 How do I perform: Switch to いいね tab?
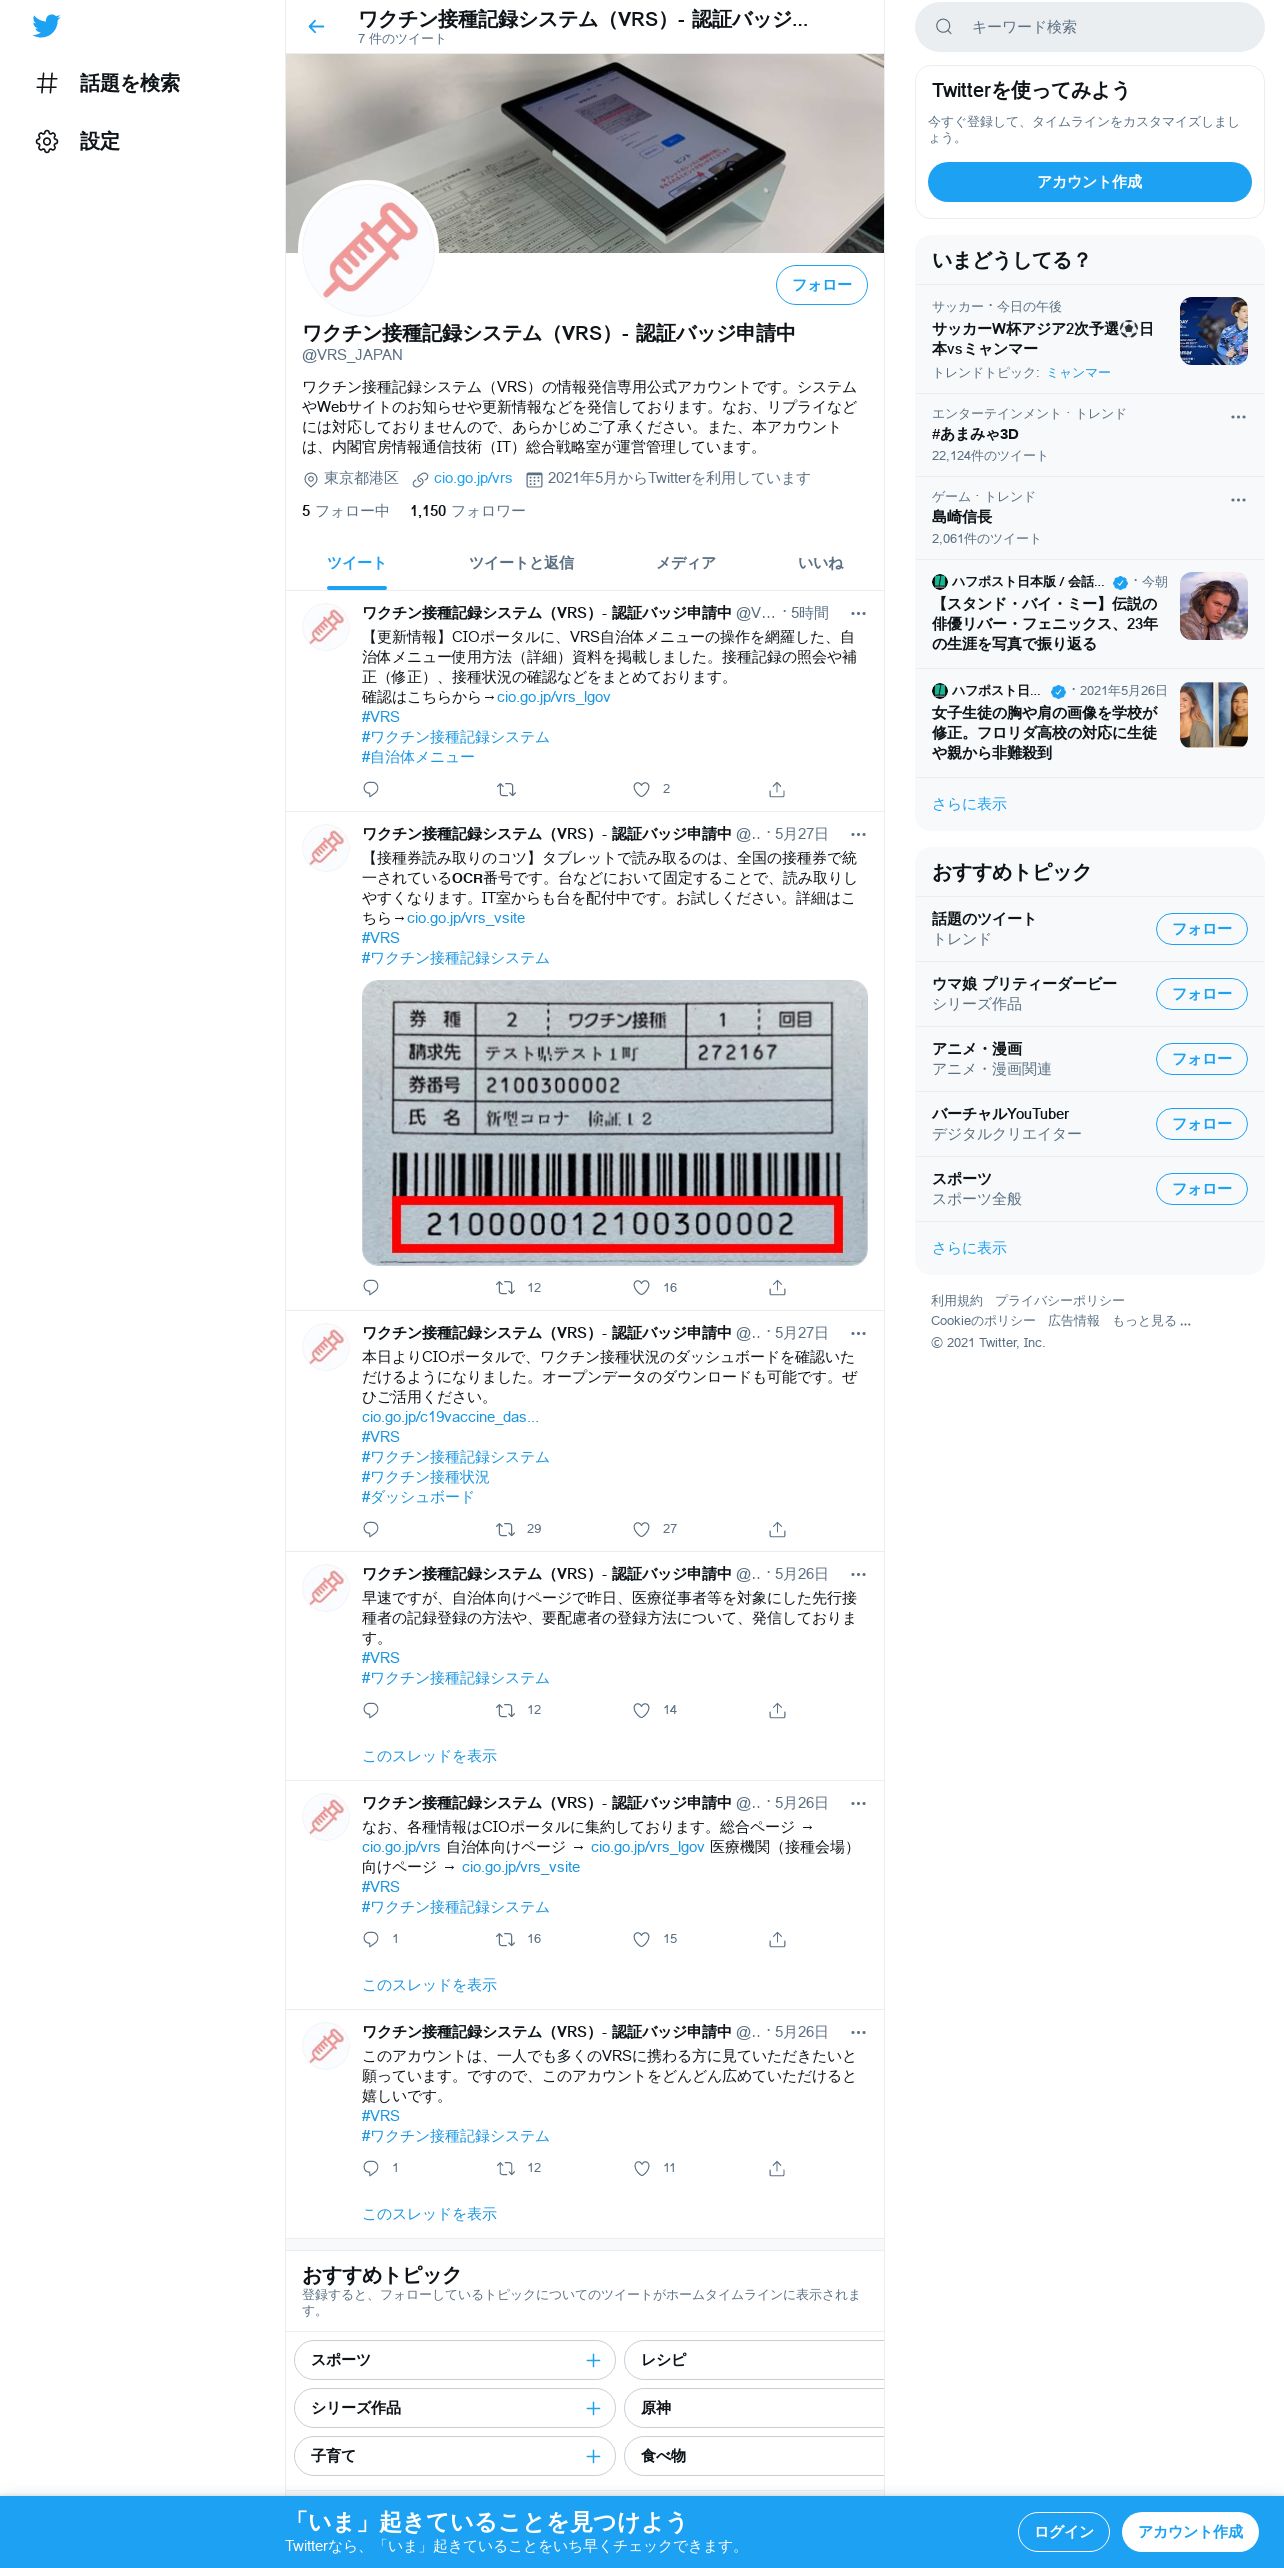point(820,563)
